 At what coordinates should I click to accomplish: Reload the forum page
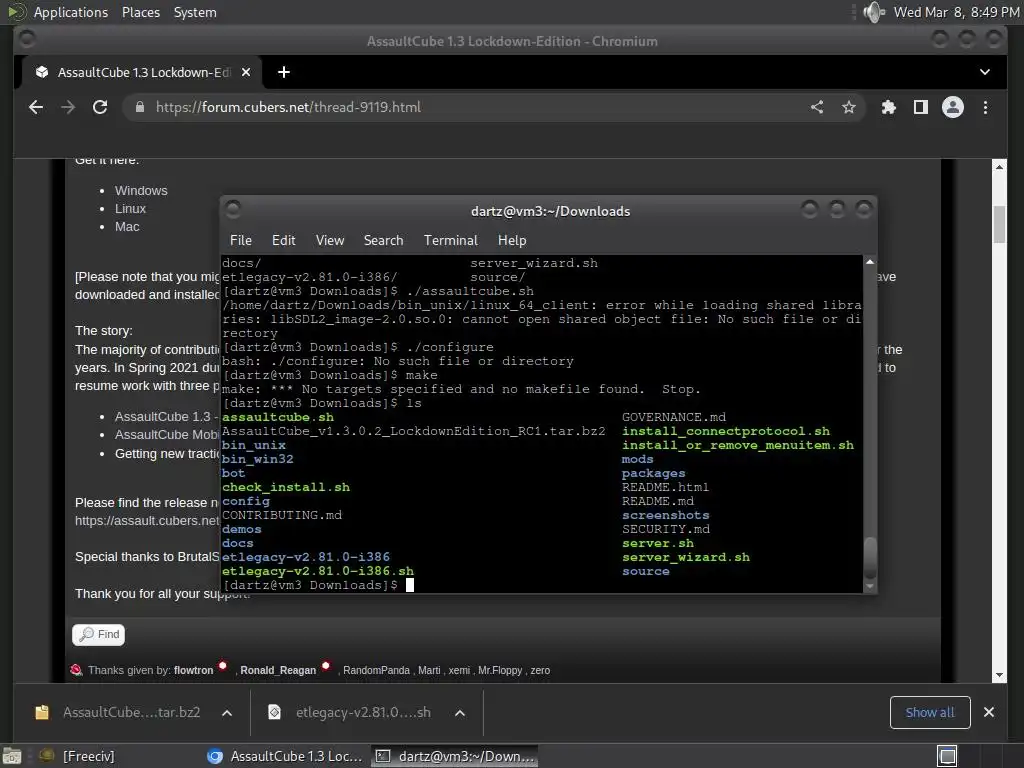click(100, 107)
